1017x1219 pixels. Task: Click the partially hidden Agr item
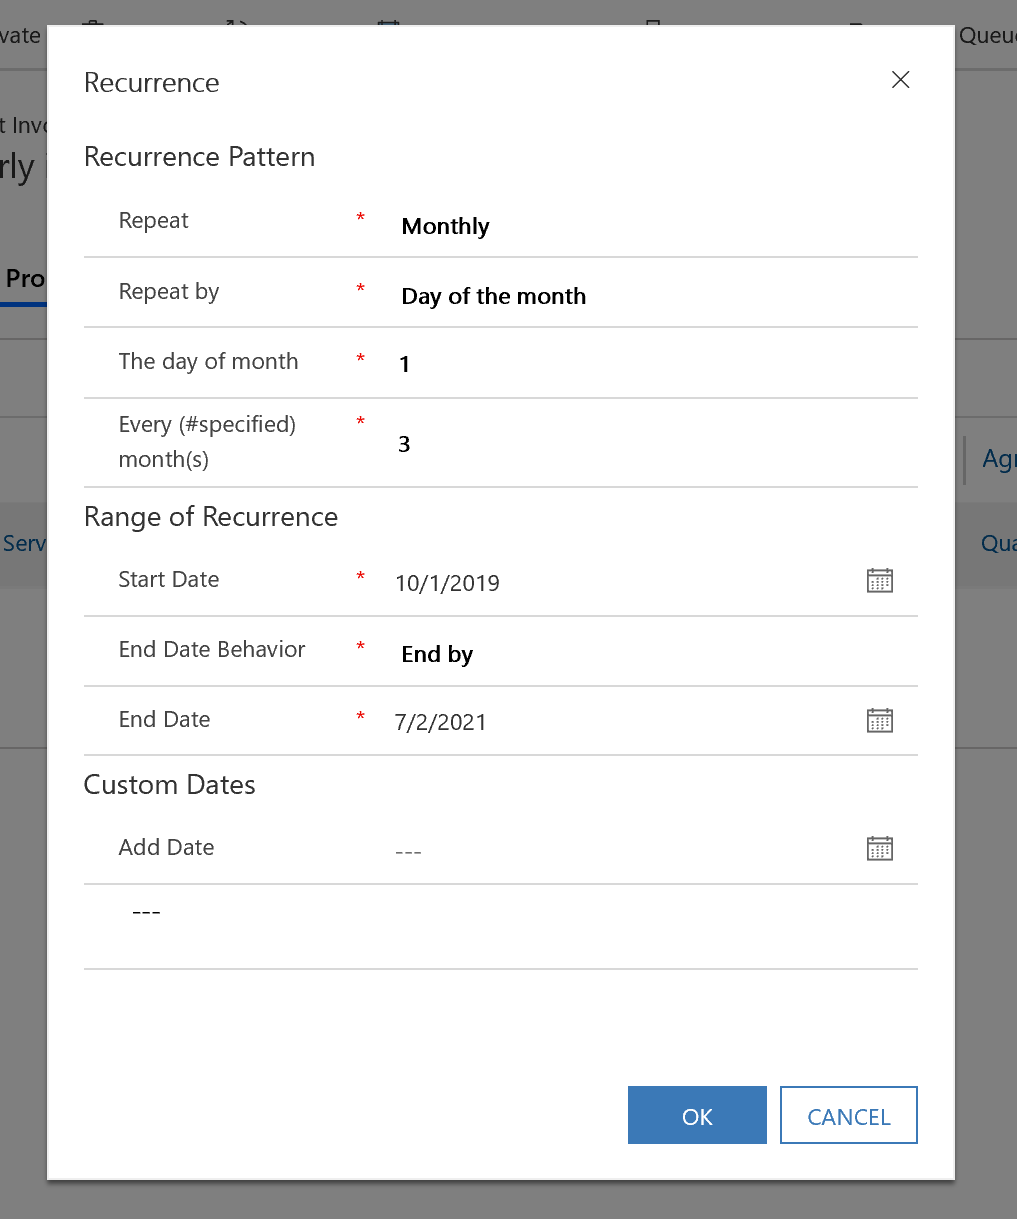(x=999, y=459)
